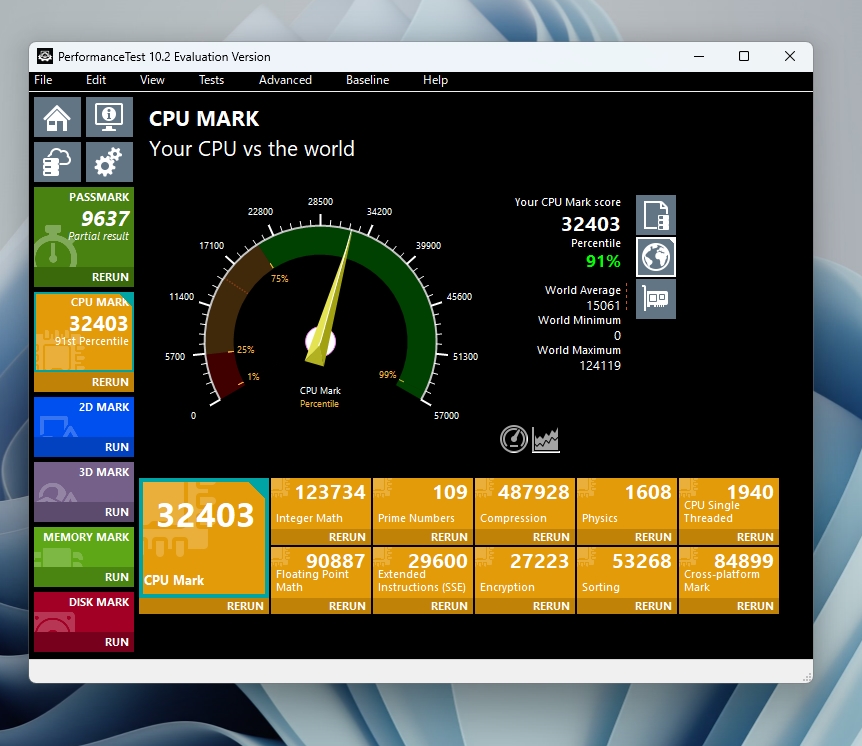Rerun the CPU Single Threaded test
This screenshot has width=862, height=746.
729,537
